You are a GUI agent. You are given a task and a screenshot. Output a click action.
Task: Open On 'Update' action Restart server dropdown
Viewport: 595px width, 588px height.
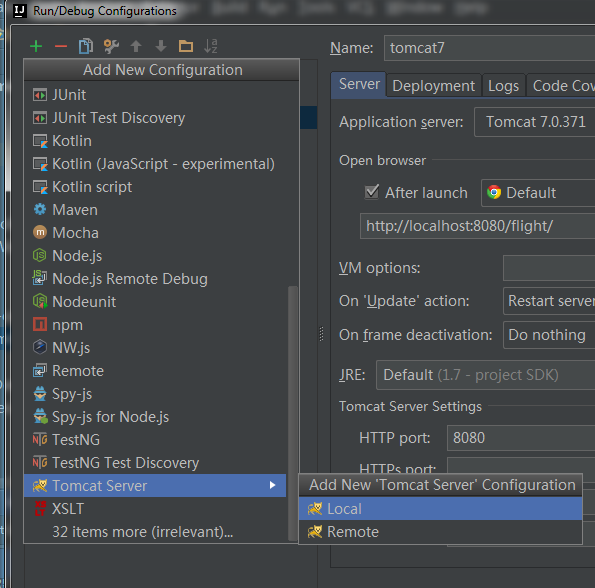tap(549, 301)
